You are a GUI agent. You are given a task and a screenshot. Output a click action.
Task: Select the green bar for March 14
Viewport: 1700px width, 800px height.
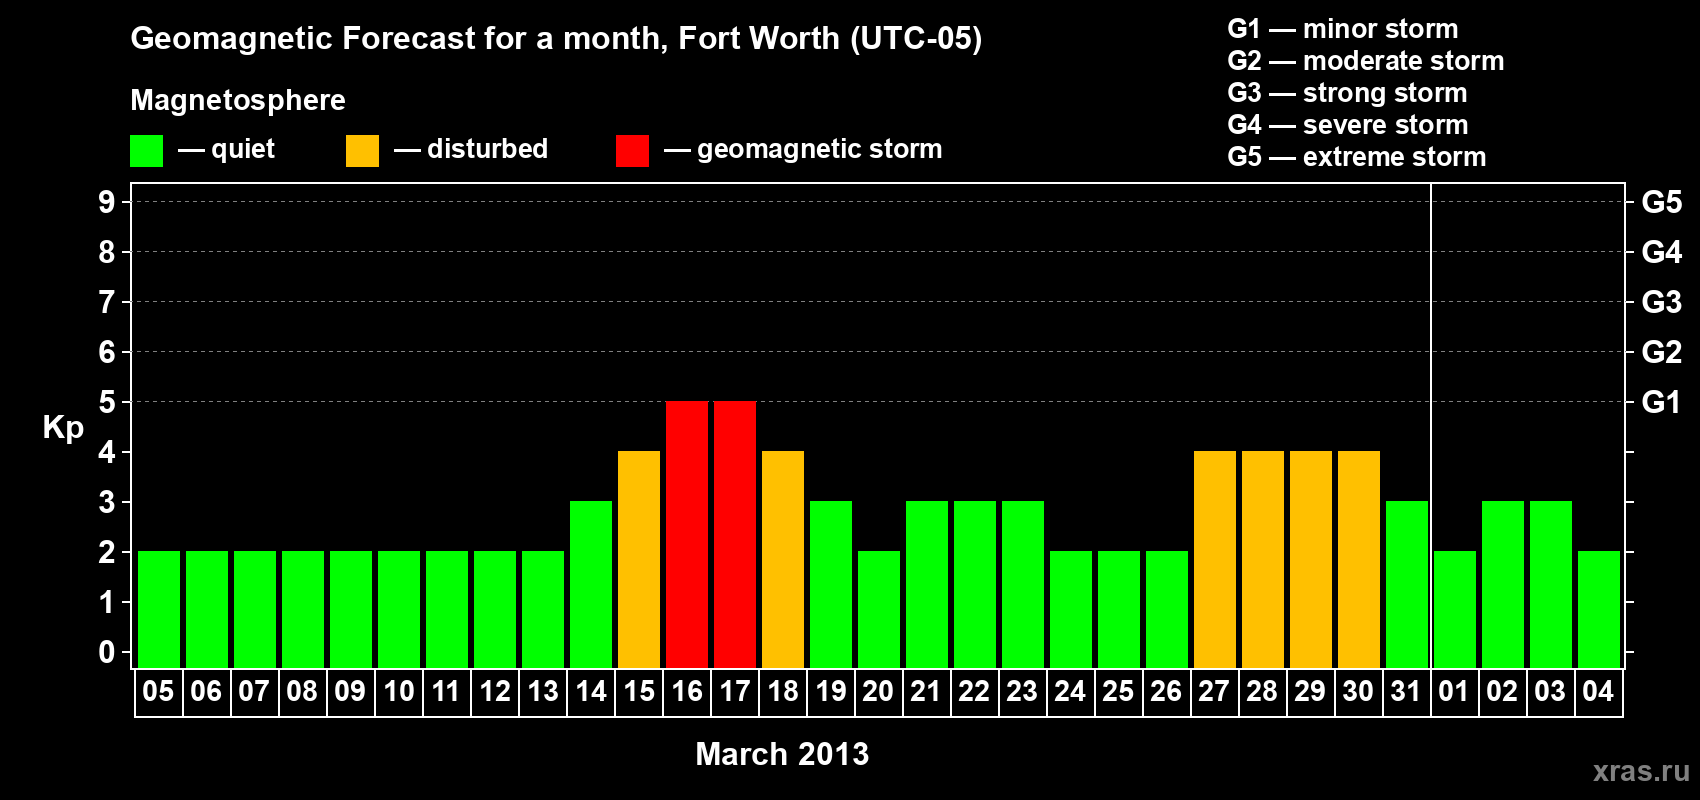point(591,584)
